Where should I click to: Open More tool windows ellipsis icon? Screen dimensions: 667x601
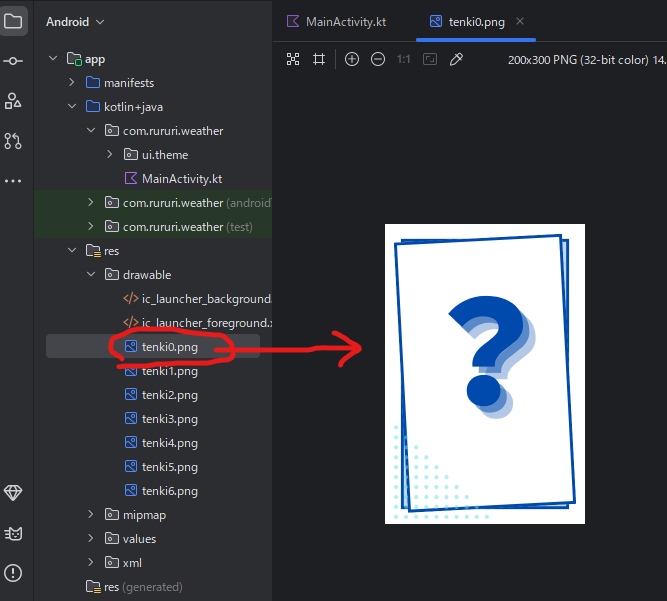tap(13, 181)
